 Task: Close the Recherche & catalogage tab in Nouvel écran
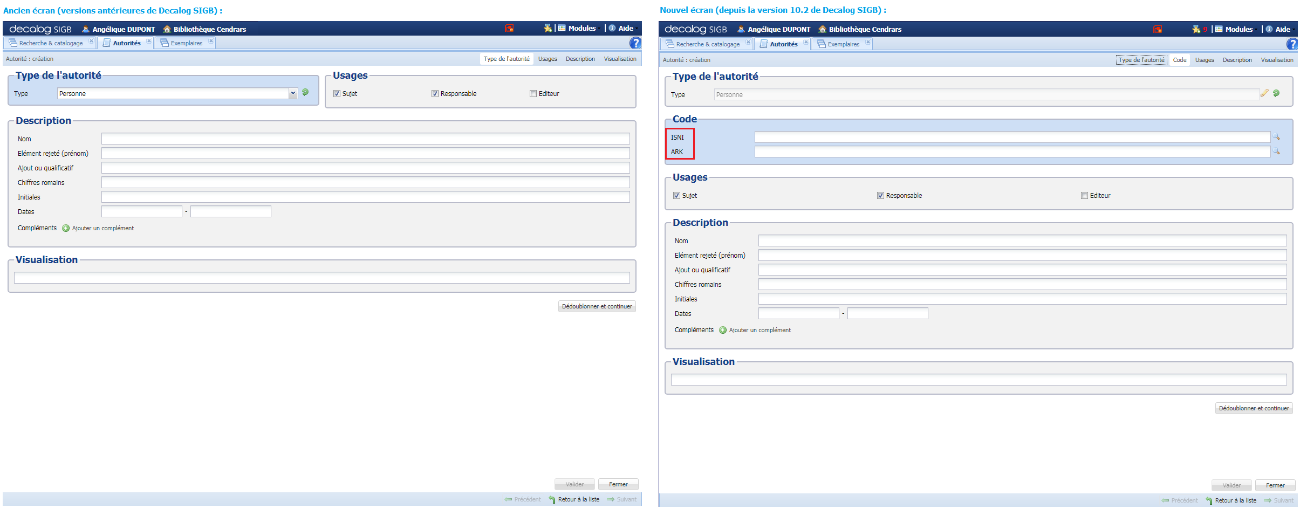[x=748, y=43]
